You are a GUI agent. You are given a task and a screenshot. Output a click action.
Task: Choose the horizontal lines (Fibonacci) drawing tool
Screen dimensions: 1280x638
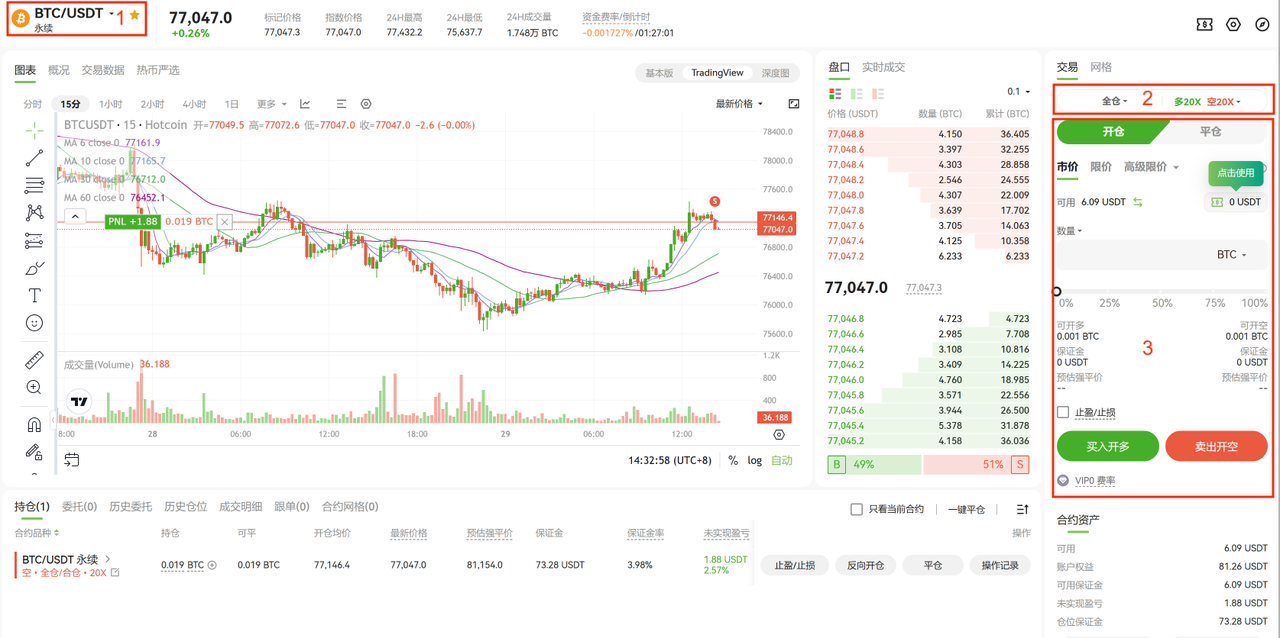click(34, 185)
